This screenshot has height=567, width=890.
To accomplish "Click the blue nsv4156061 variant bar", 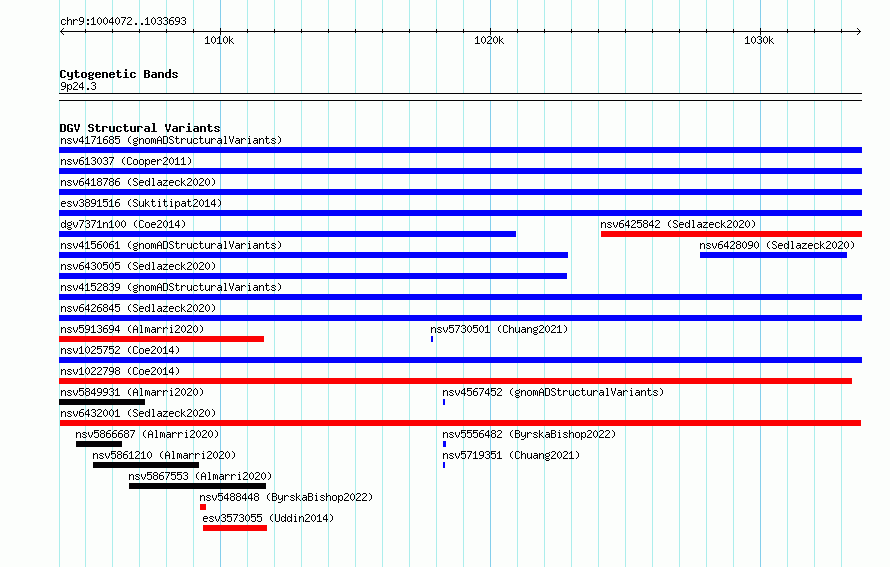I will point(313,255).
